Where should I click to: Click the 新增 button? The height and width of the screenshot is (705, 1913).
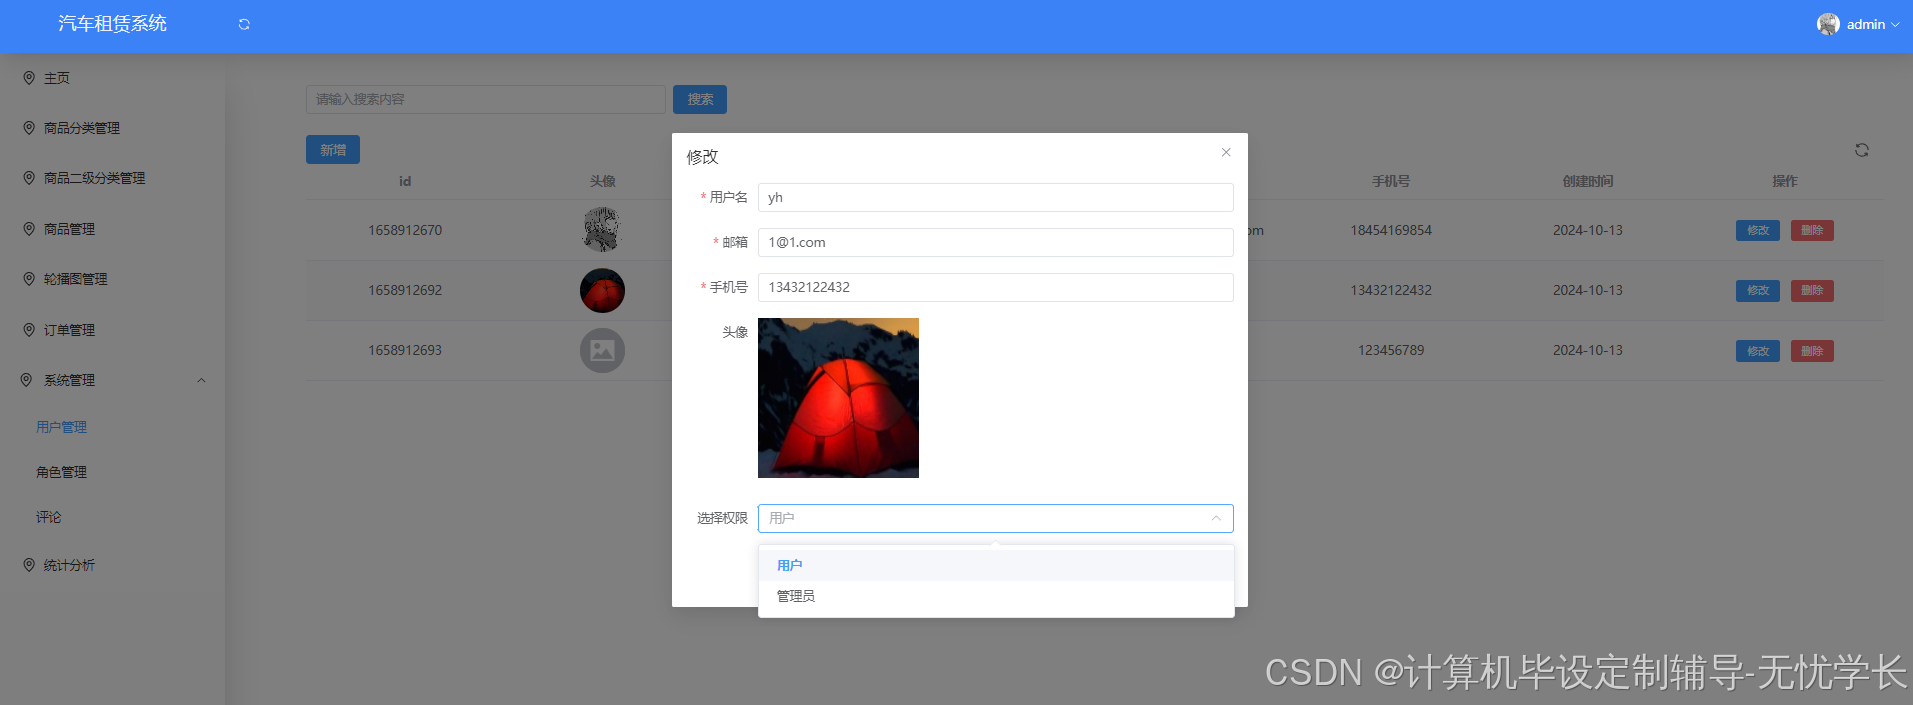pos(333,150)
